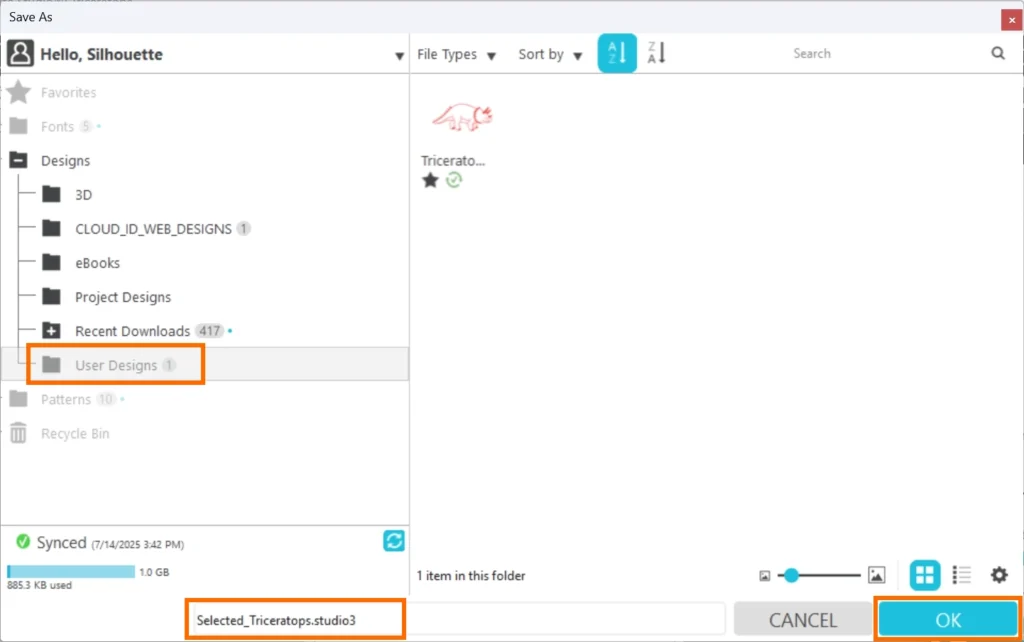Click the CANCEL button
This screenshot has height=642, width=1024.
[802, 620]
